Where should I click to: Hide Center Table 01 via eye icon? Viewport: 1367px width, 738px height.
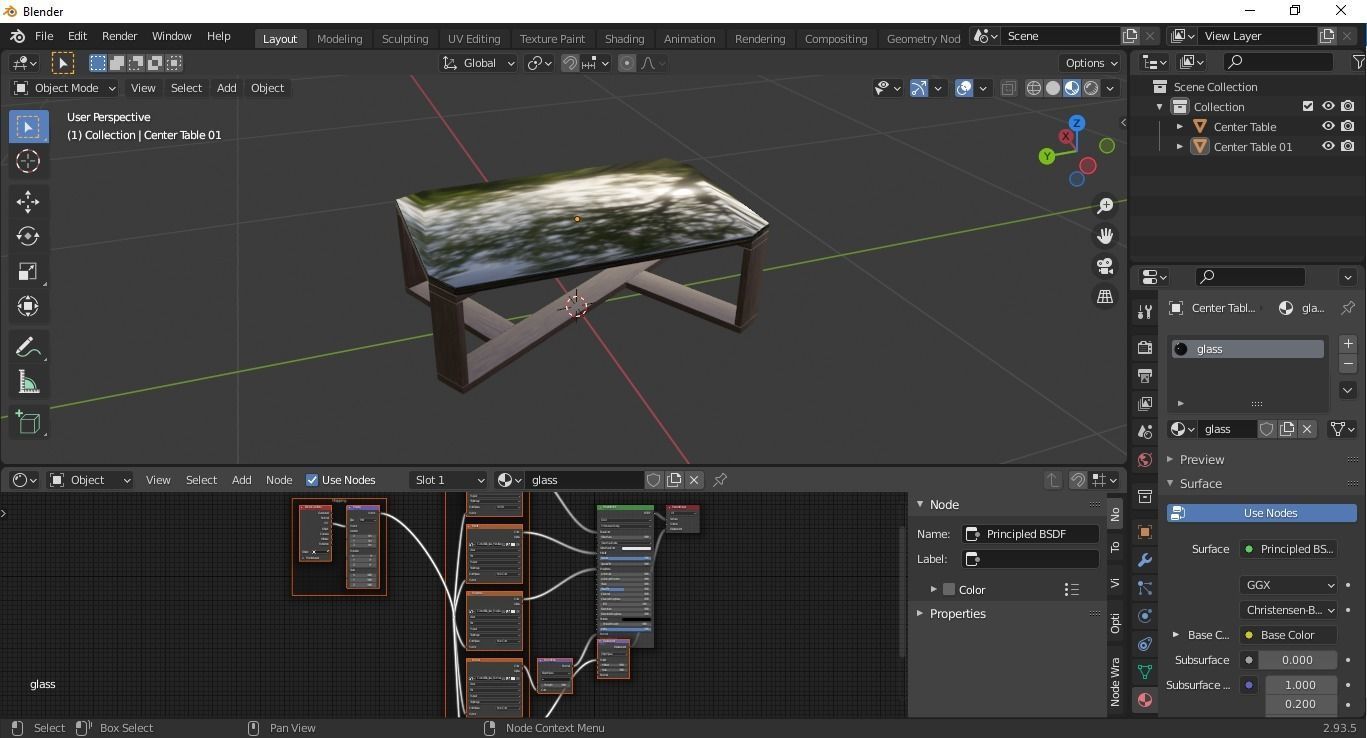(x=1328, y=147)
